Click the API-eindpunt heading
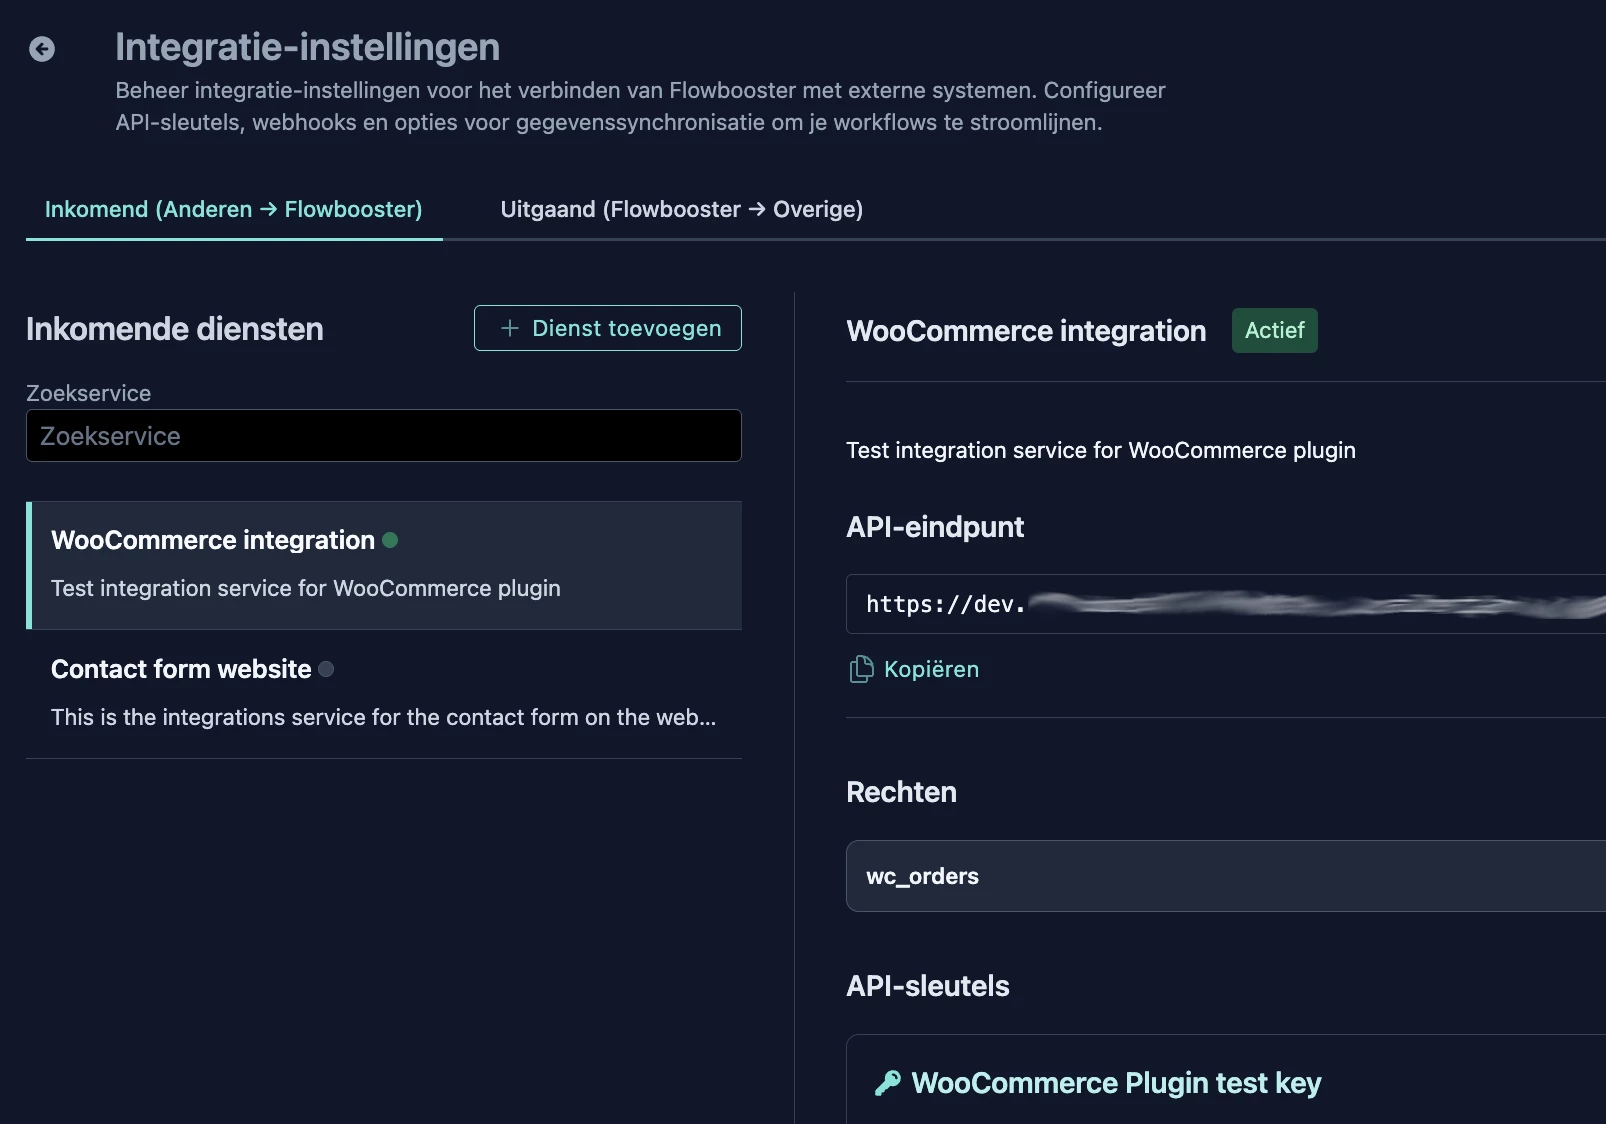This screenshot has height=1124, width=1606. [935, 527]
